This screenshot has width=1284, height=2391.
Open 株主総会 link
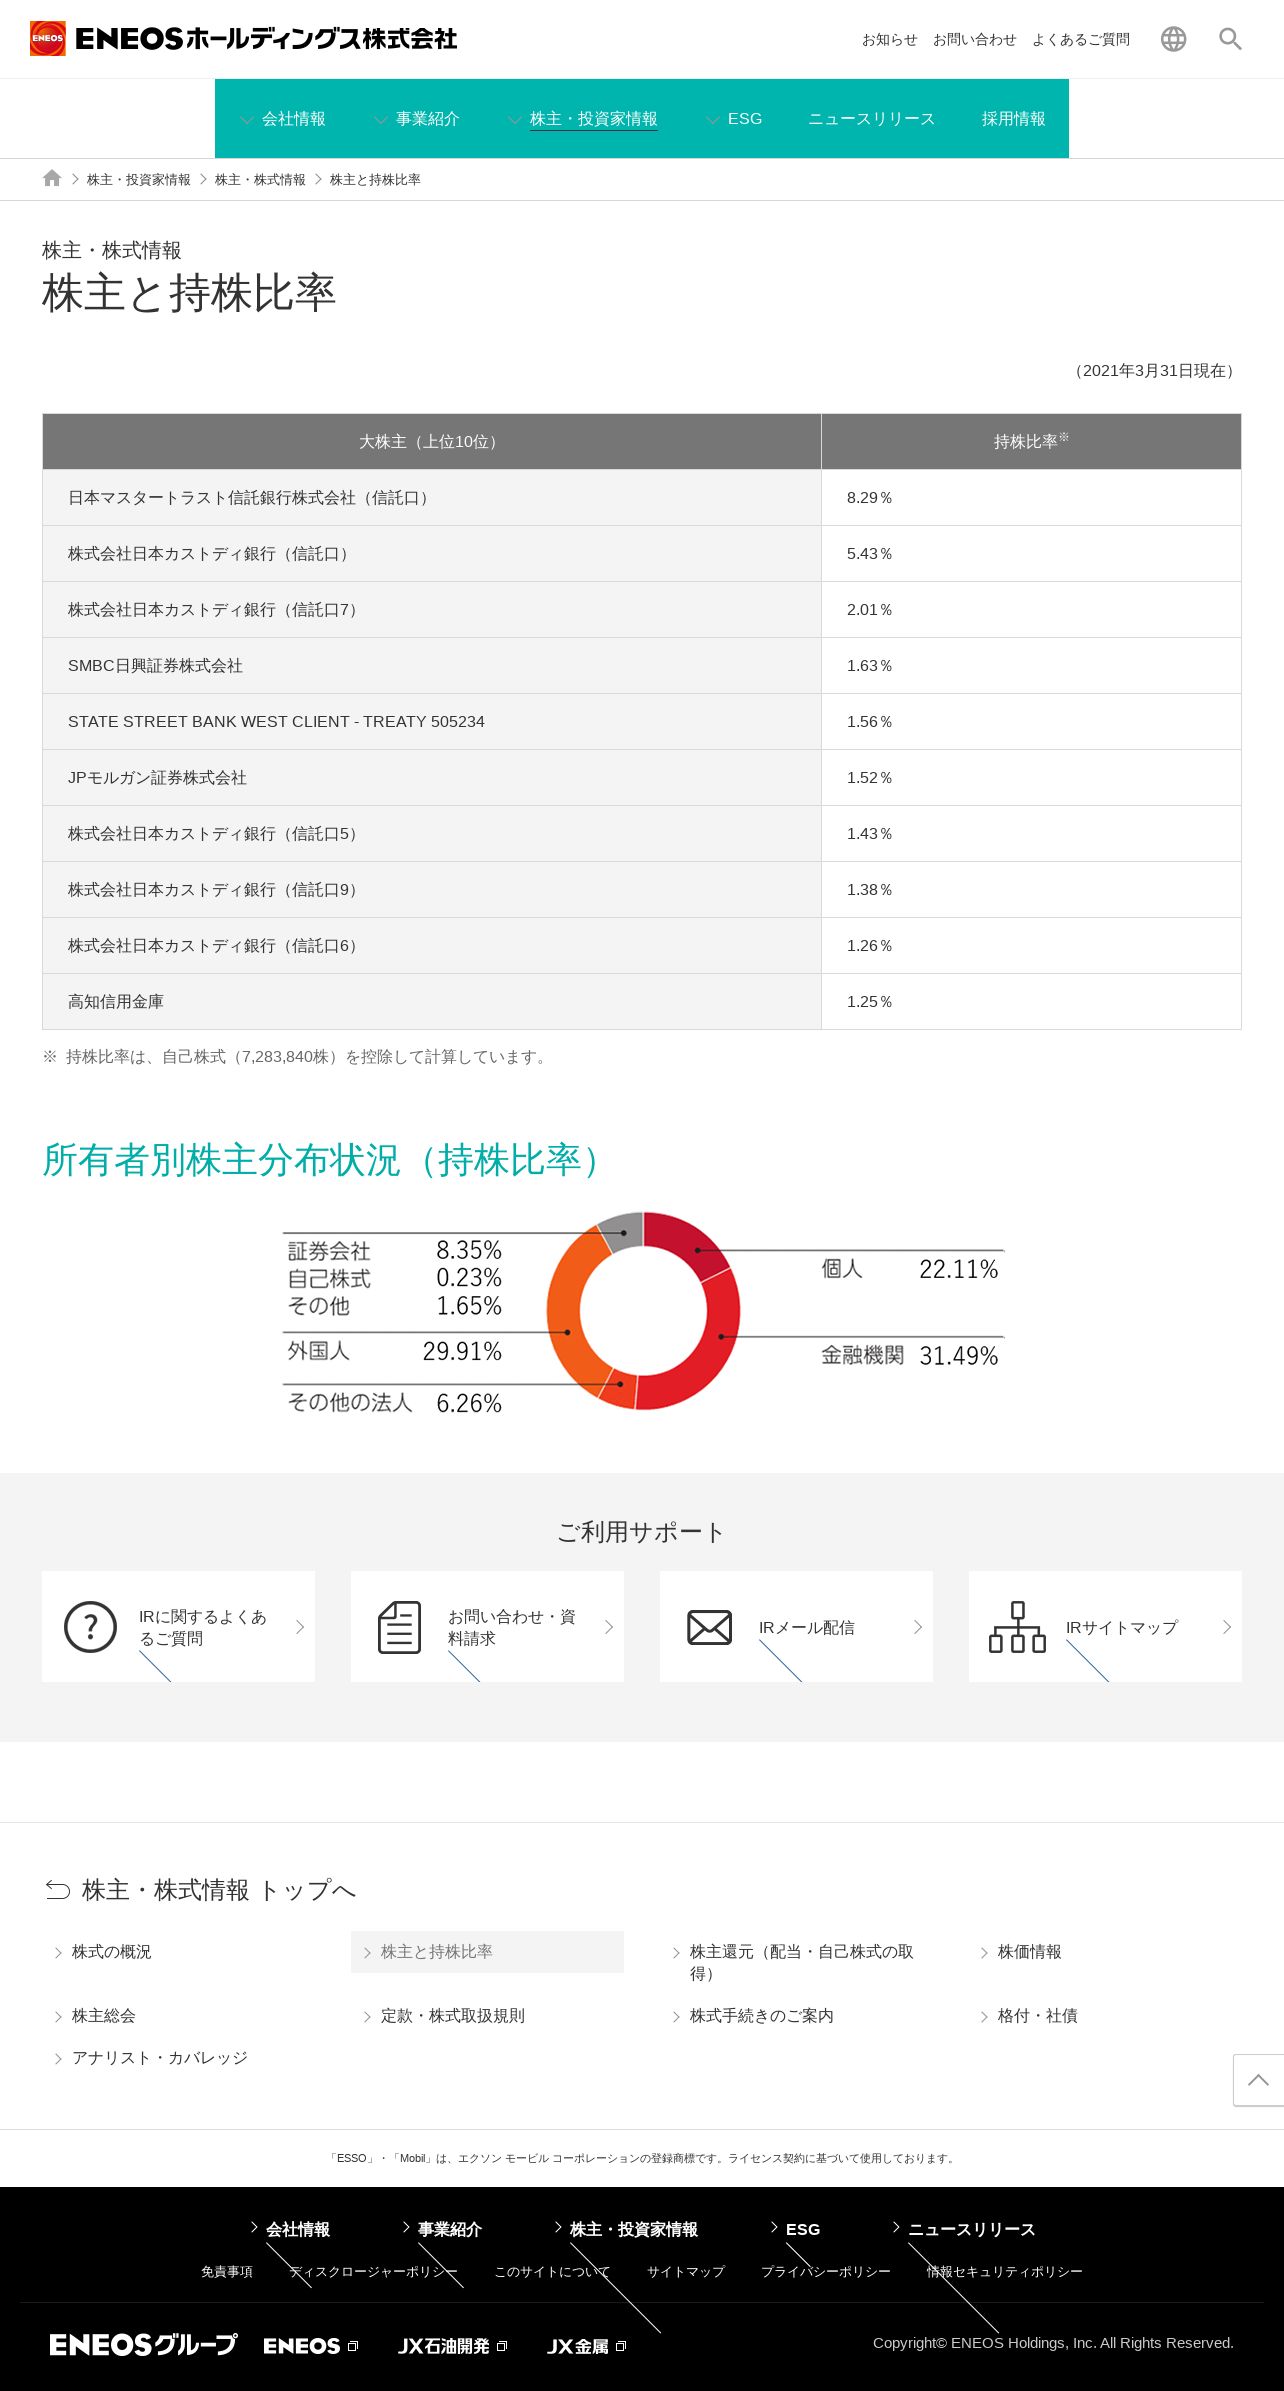coord(103,2016)
